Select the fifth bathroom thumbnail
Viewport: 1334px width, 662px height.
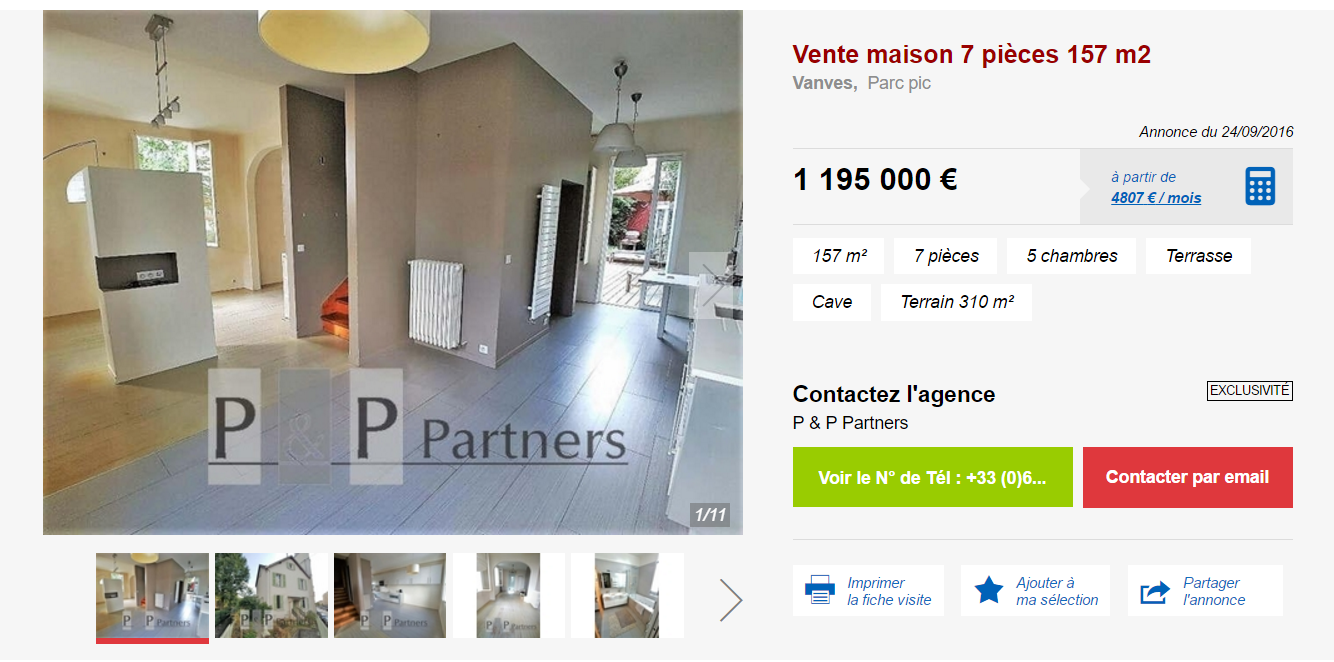pyautogui.click(x=627, y=595)
